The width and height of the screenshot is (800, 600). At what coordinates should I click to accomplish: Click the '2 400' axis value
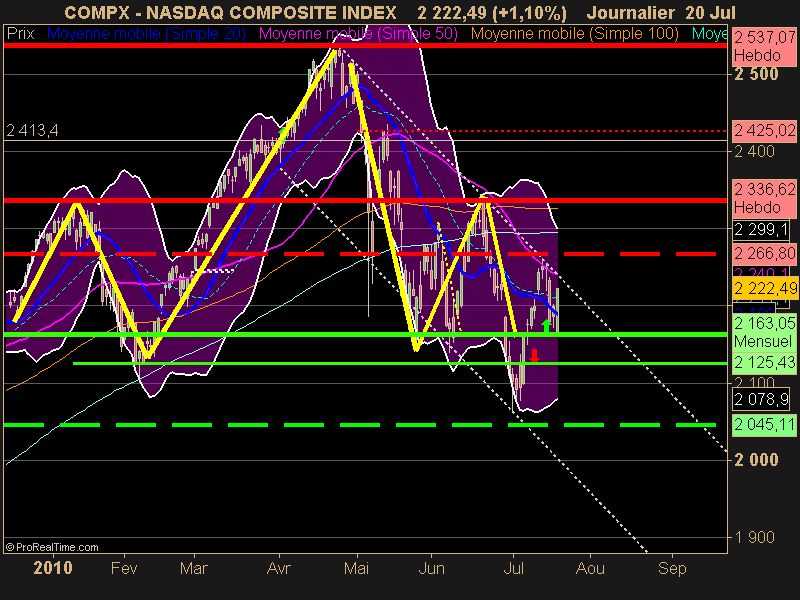tap(754, 152)
